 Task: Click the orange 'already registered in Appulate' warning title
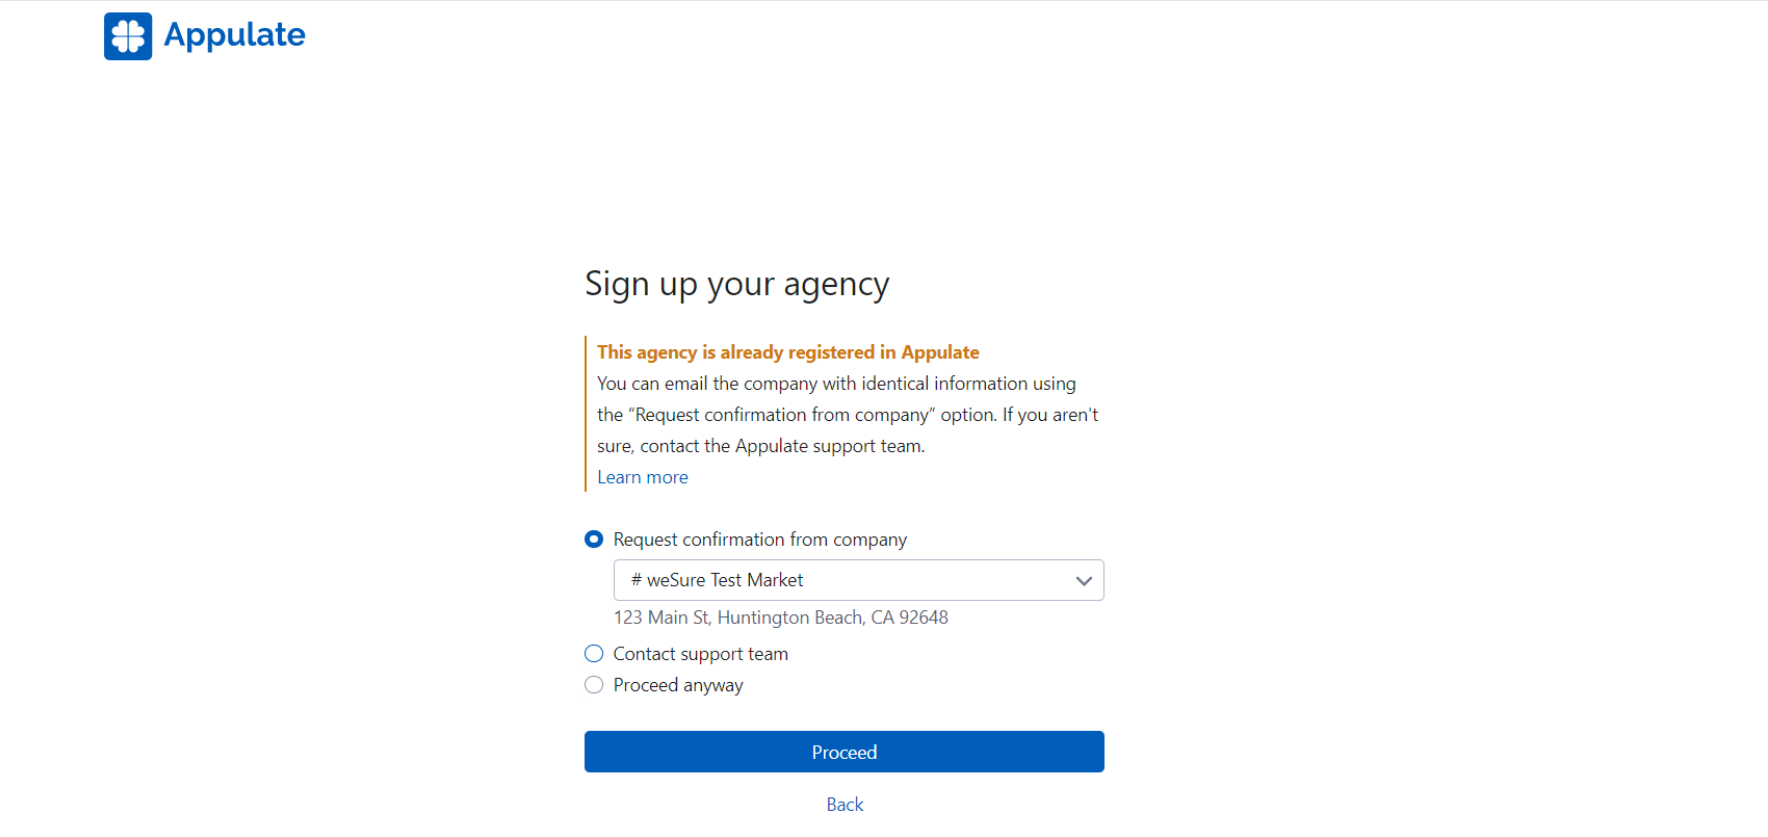[x=788, y=352]
